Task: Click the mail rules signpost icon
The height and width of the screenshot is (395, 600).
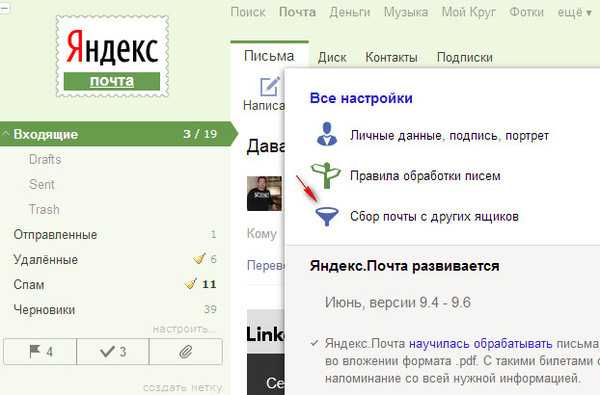Action: click(x=325, y=175)
